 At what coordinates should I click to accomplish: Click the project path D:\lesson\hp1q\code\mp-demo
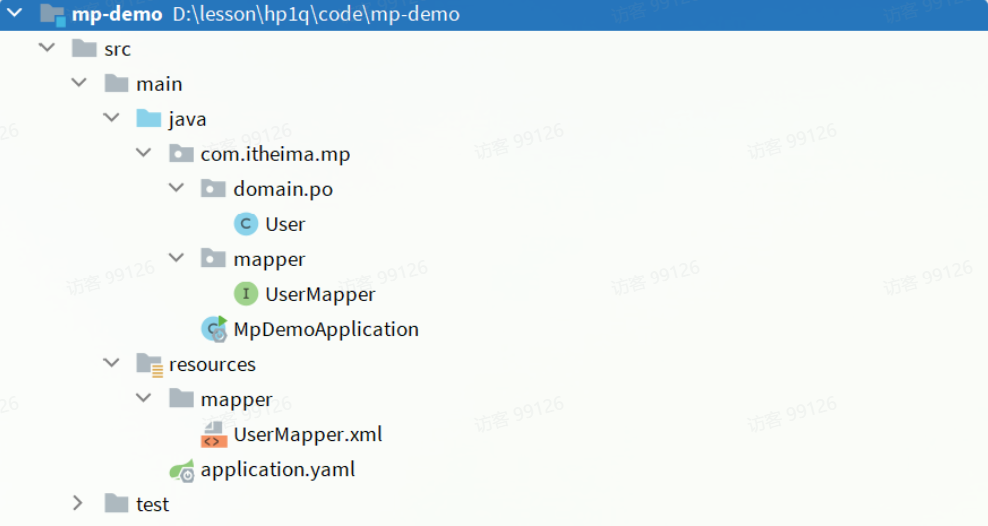316,14
